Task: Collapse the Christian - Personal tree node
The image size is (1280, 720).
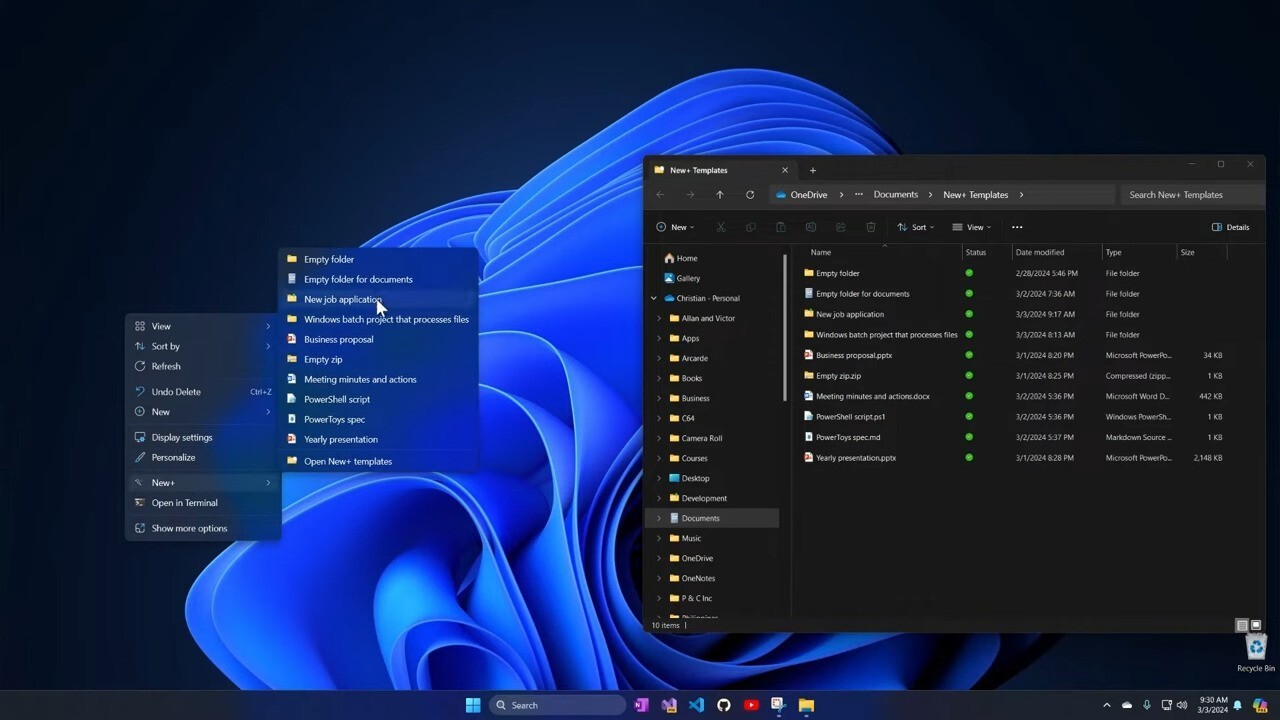Action: point(654,298)
